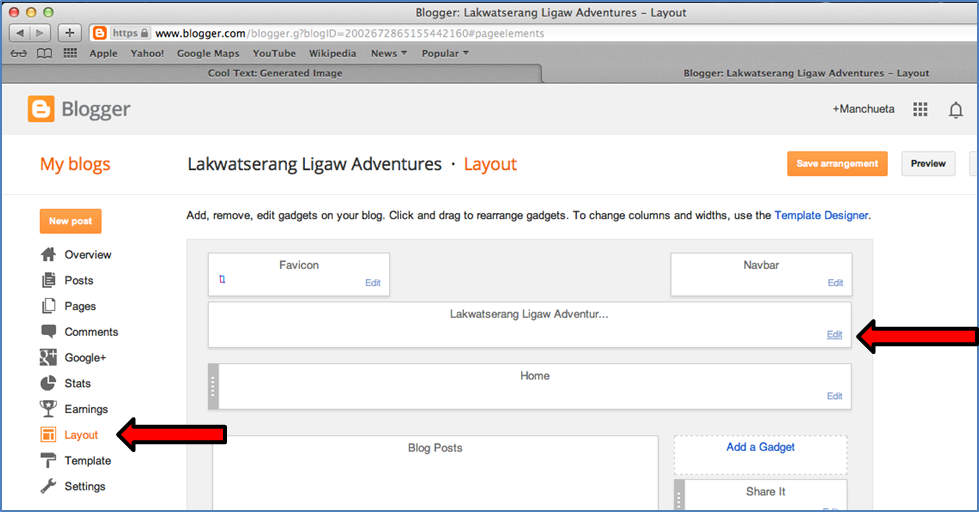Open the notifications bell icon

click(x=955, y=110)
